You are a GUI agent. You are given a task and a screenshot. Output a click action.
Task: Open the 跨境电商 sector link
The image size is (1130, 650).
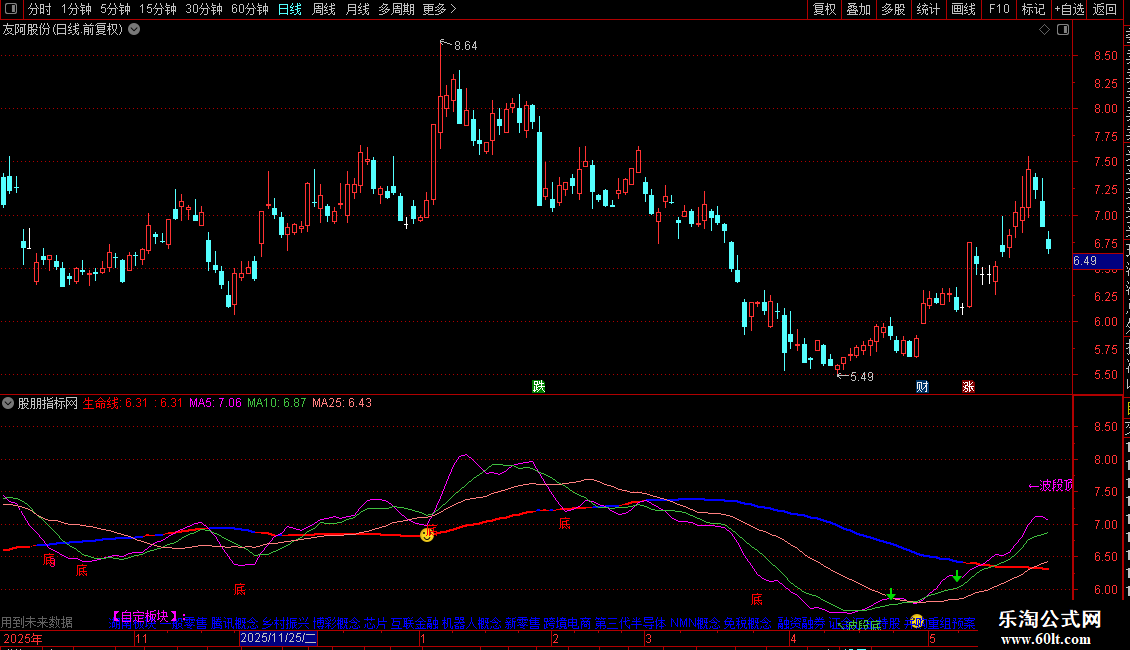(x=567, y=623)
